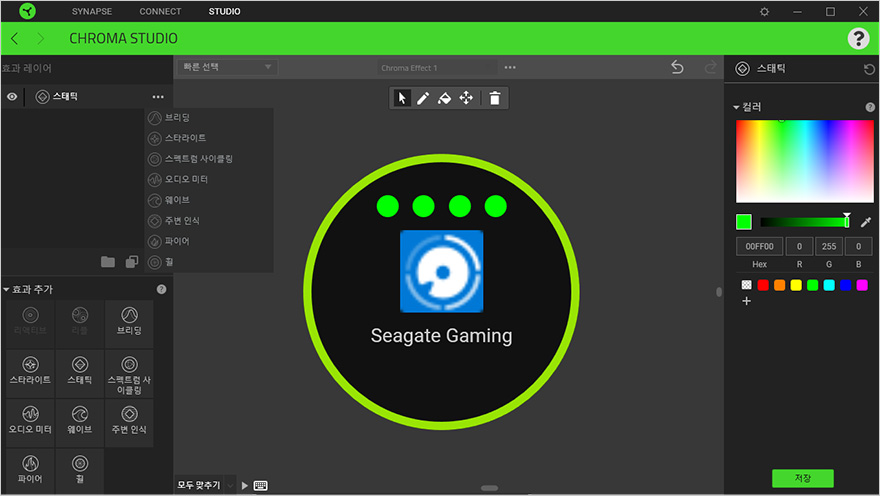Select the red color swatch
The image size is (880, 496).
(763, 285)
